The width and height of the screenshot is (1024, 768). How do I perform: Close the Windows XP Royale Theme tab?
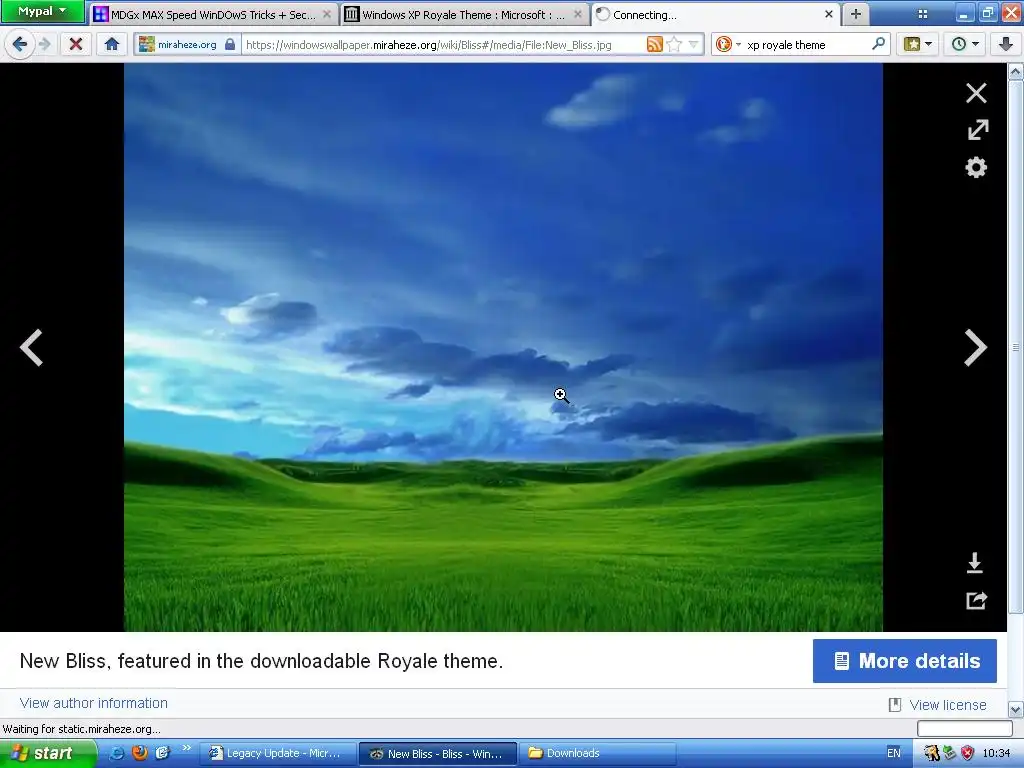(577, 14)
